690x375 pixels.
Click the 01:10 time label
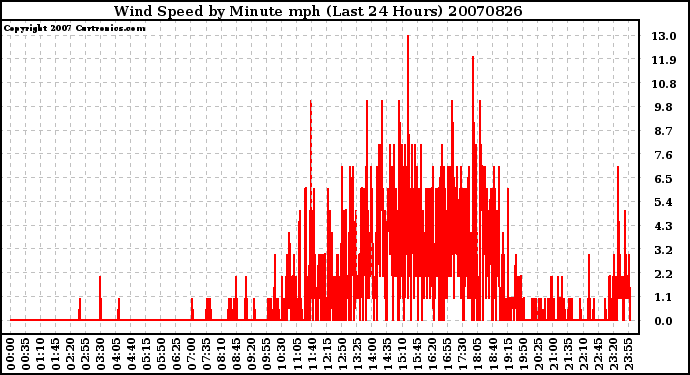40,355
